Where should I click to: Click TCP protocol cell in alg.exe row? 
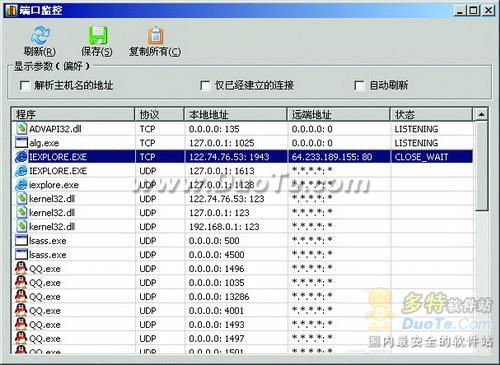tap(147, 143)
